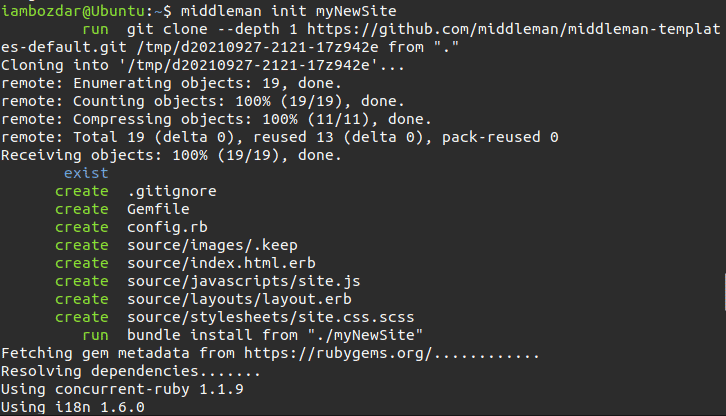The image size is (726, 416).
Task: Click the blue 'exist' status word
Action: click(x=86, y=173)
